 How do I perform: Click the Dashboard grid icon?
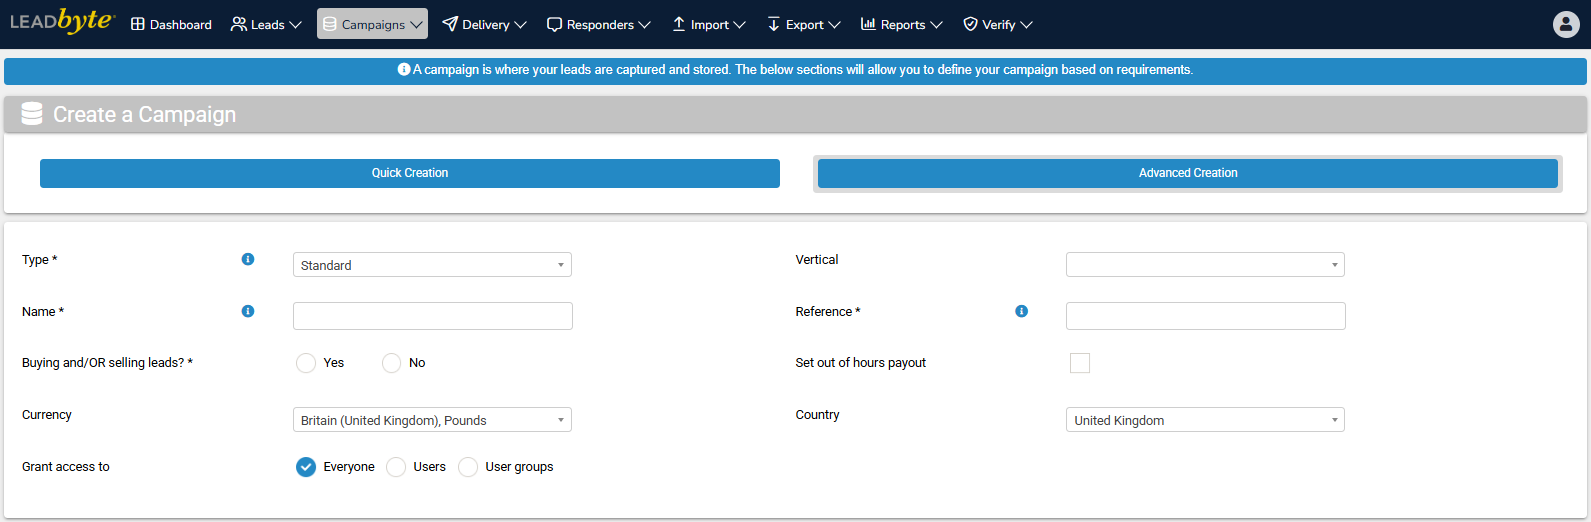(x=138, y=24)
